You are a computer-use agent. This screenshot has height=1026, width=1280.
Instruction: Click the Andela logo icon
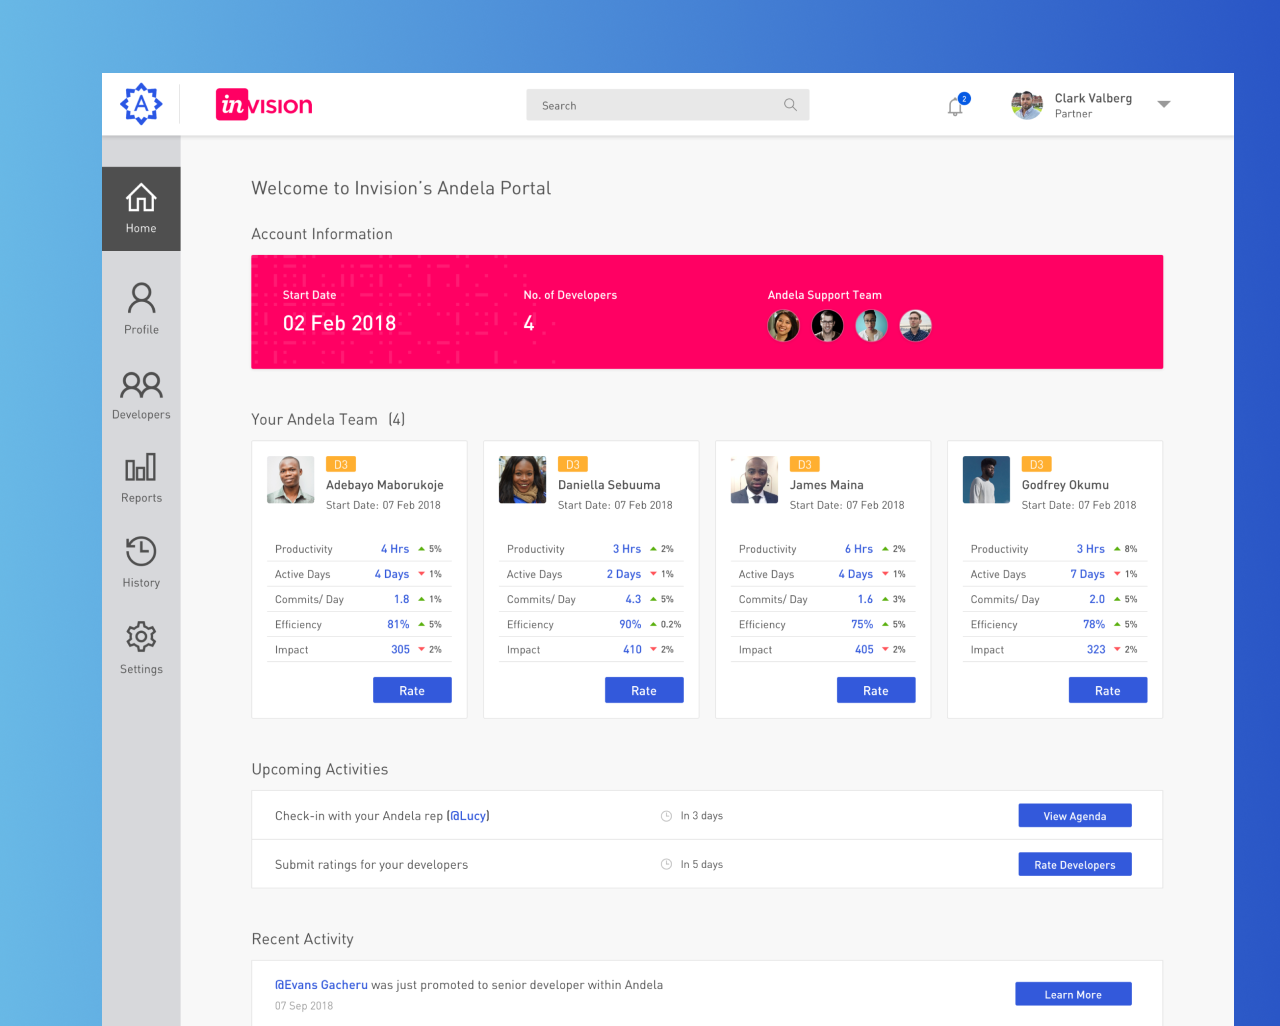pyautogui.click(x=141, y=104)
